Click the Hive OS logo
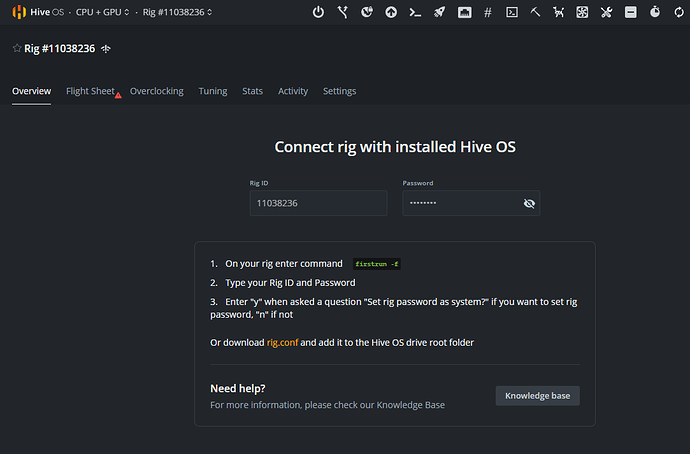 click(x=38, y=12)
